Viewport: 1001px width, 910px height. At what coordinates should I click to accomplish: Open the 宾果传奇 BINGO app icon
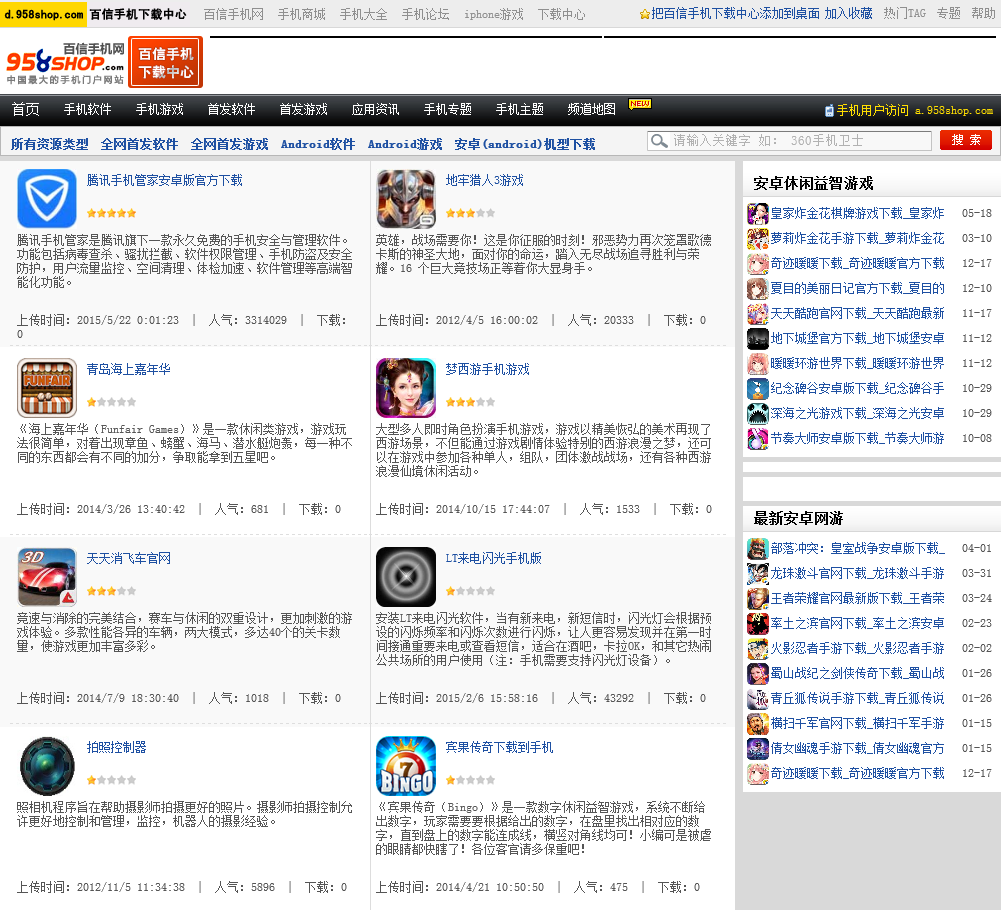click(405, 766)
